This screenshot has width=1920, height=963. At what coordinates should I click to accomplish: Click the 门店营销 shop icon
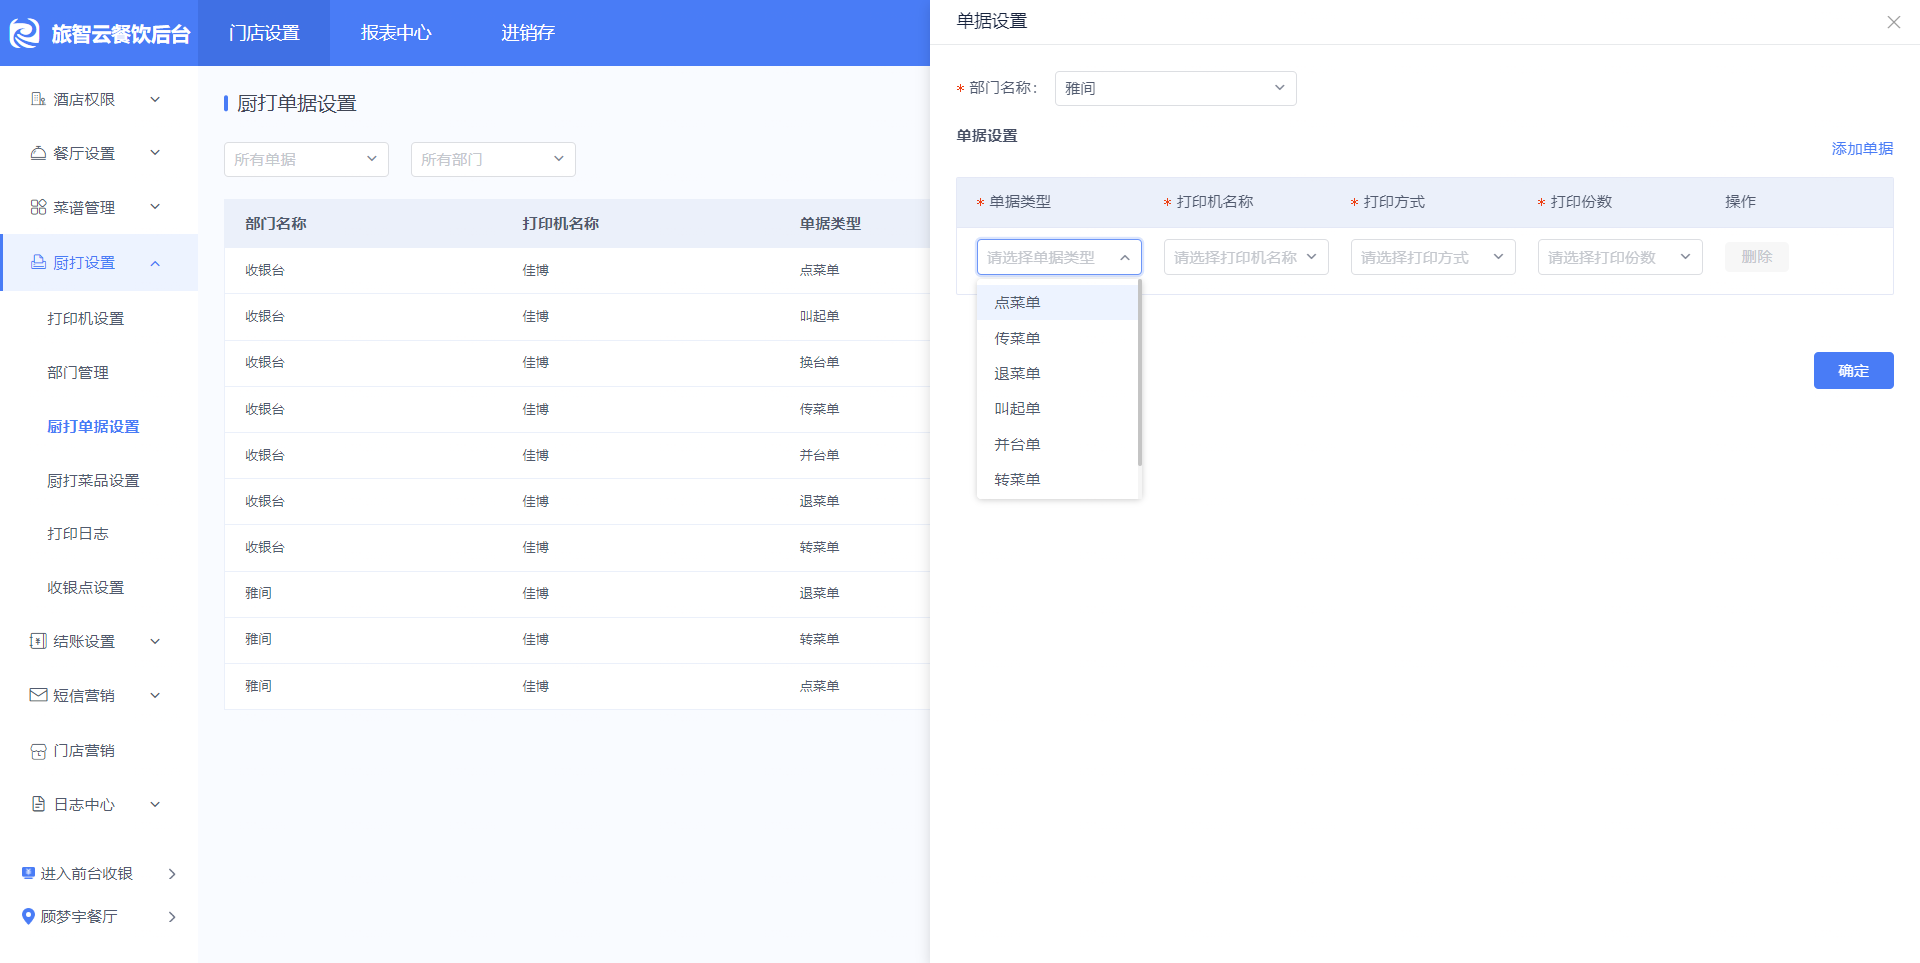(x=38, y=750)
